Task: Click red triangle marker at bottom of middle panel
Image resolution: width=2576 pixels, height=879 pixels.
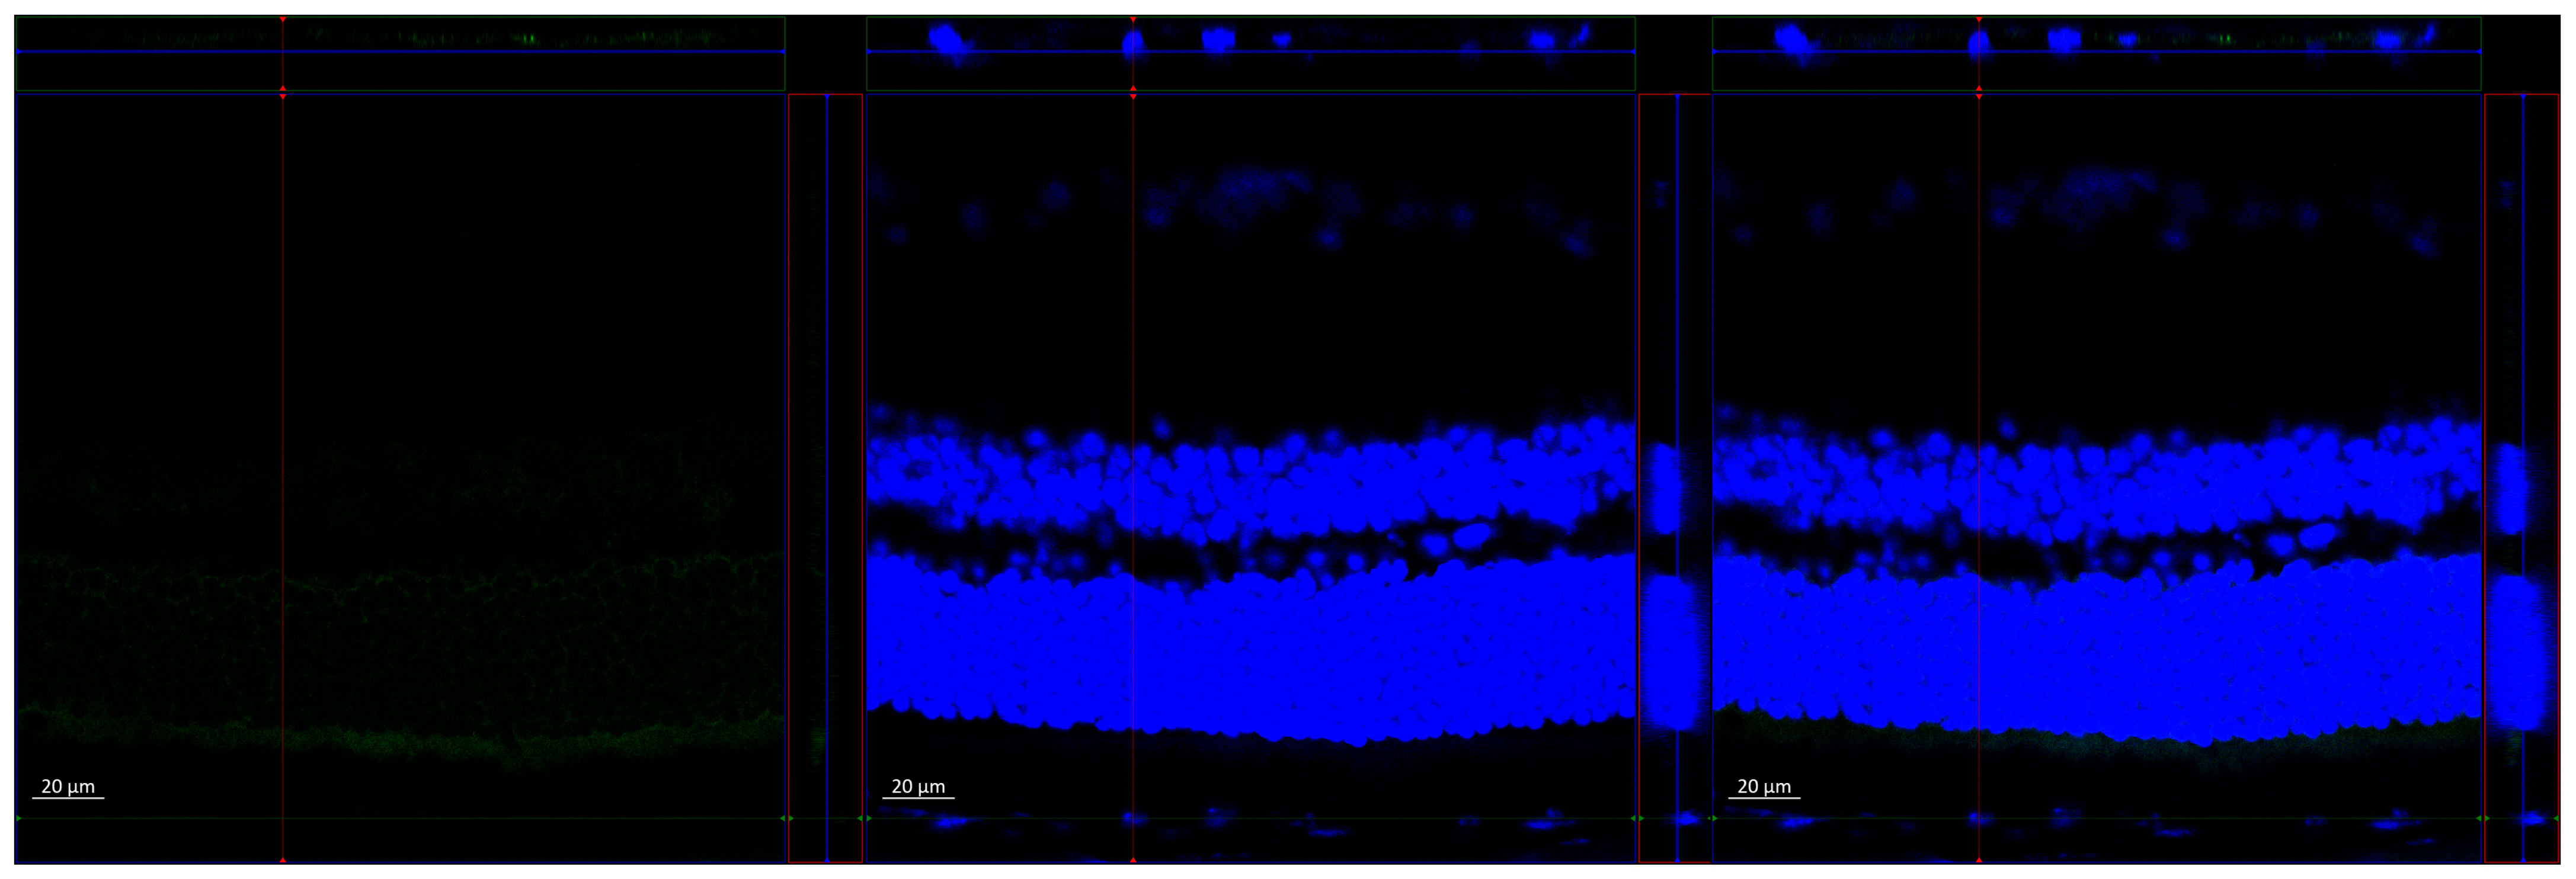Action: pyautogui.click(x=1133, y=860)
